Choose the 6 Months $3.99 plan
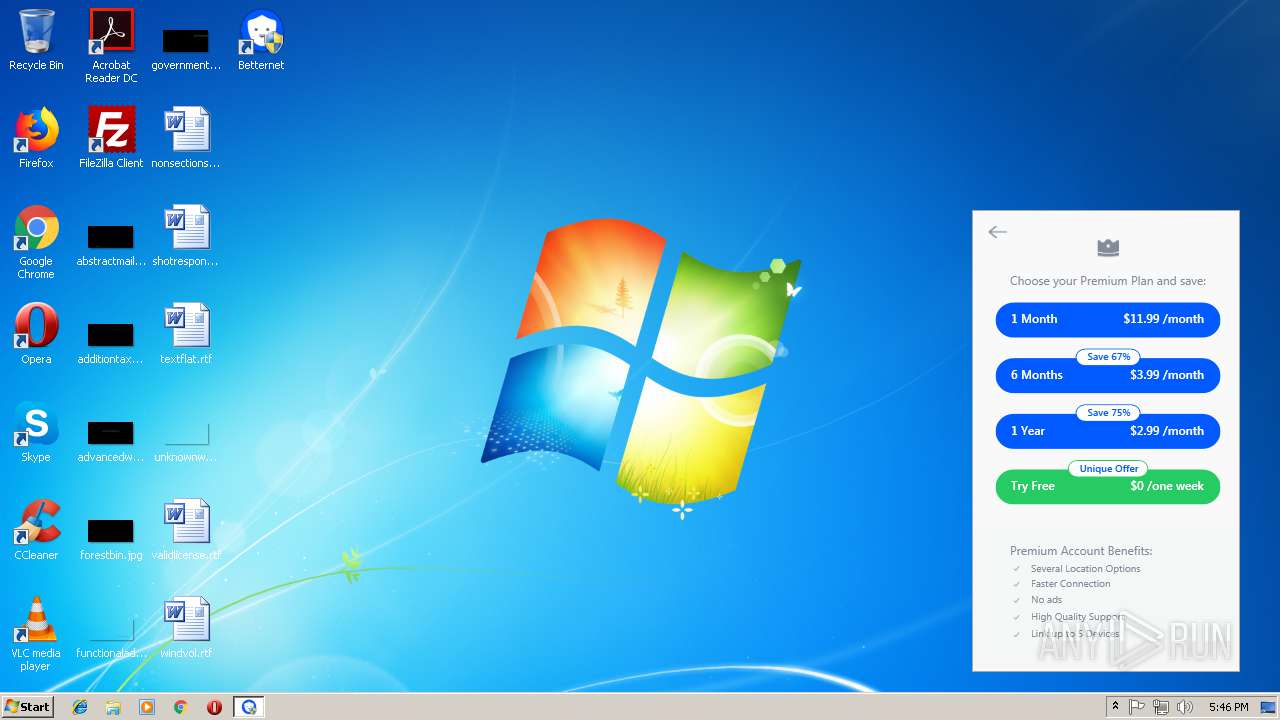This screenshot has height=720, width=1280. (1108, 375)
